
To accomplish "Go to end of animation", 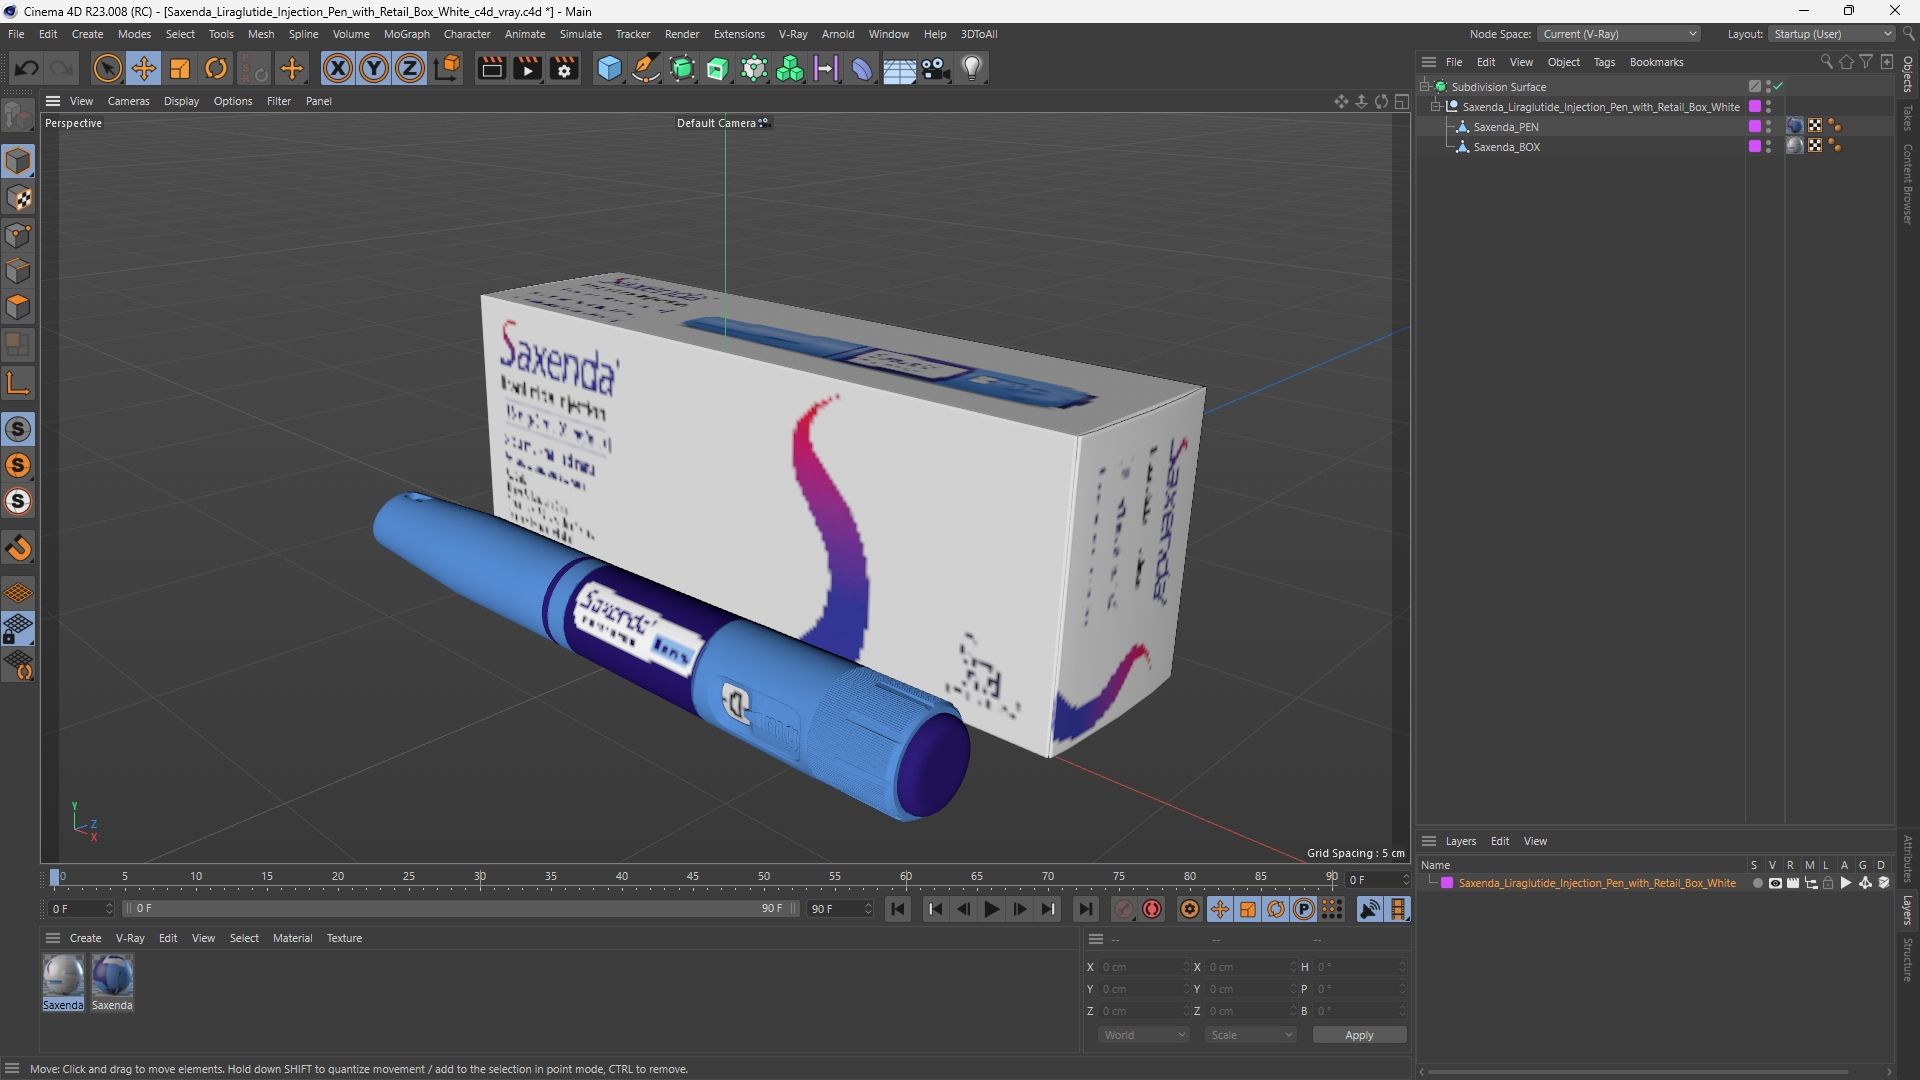I will coord(1085,909).
